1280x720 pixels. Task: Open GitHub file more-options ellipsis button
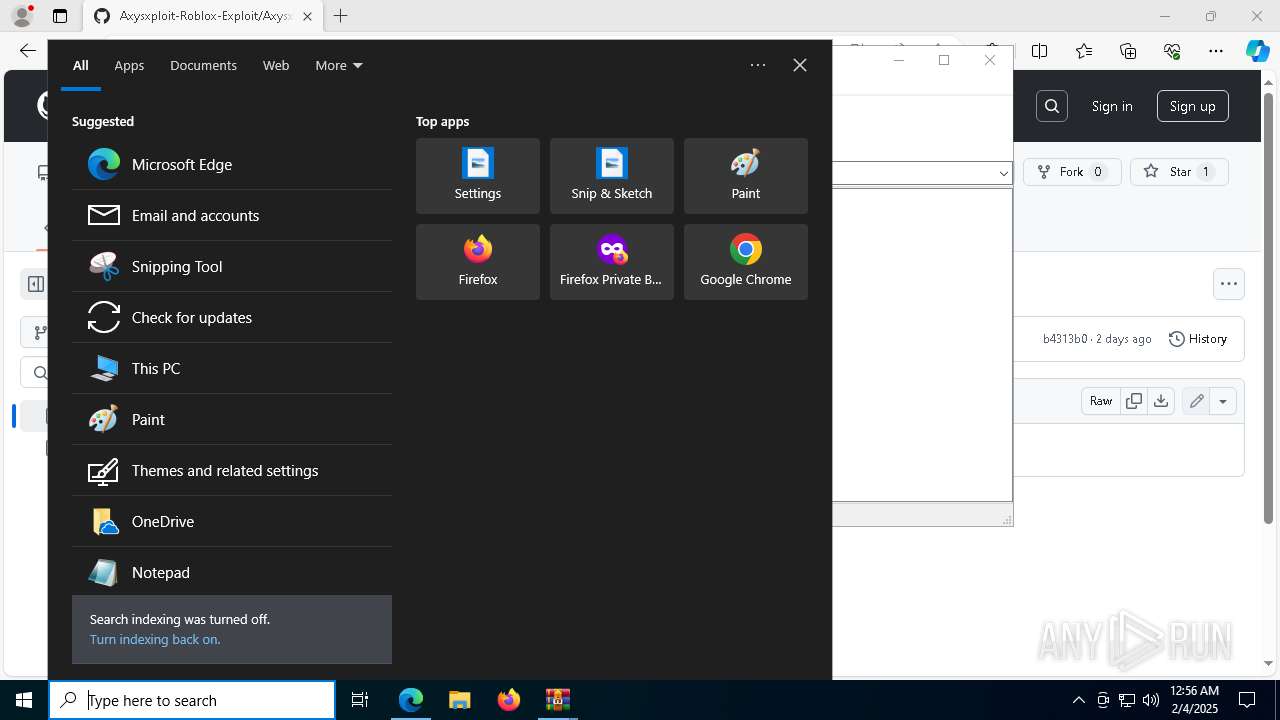click(x=1229, y=284)
